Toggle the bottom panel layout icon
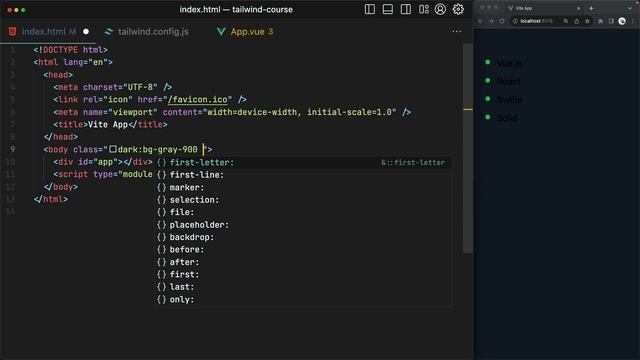 (x=388, y=9)
